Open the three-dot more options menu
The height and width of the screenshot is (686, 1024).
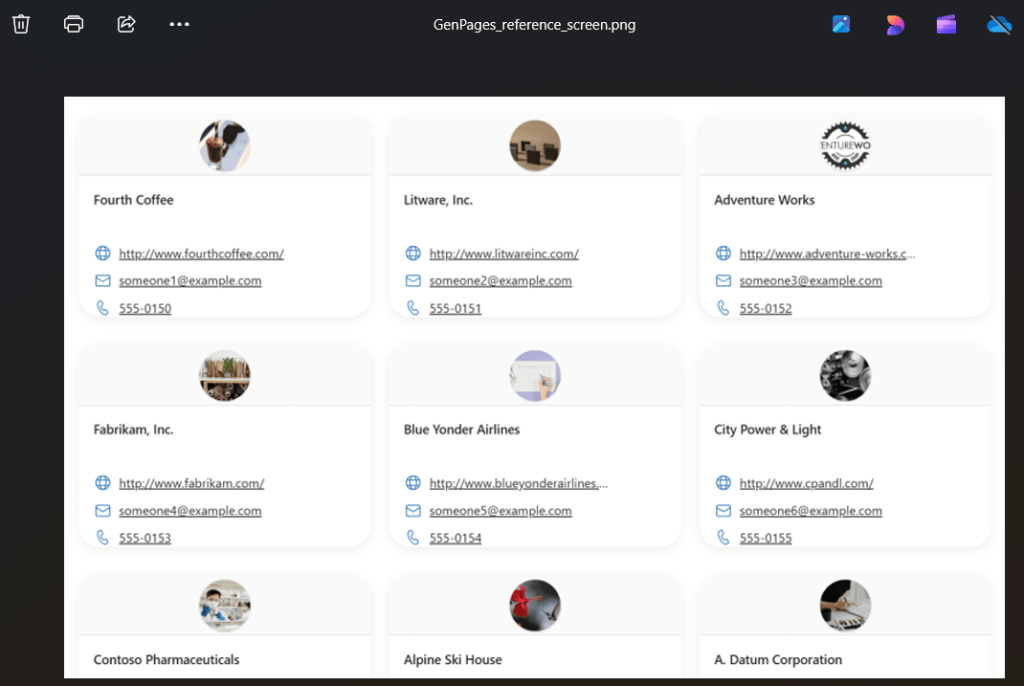[179, 24]
